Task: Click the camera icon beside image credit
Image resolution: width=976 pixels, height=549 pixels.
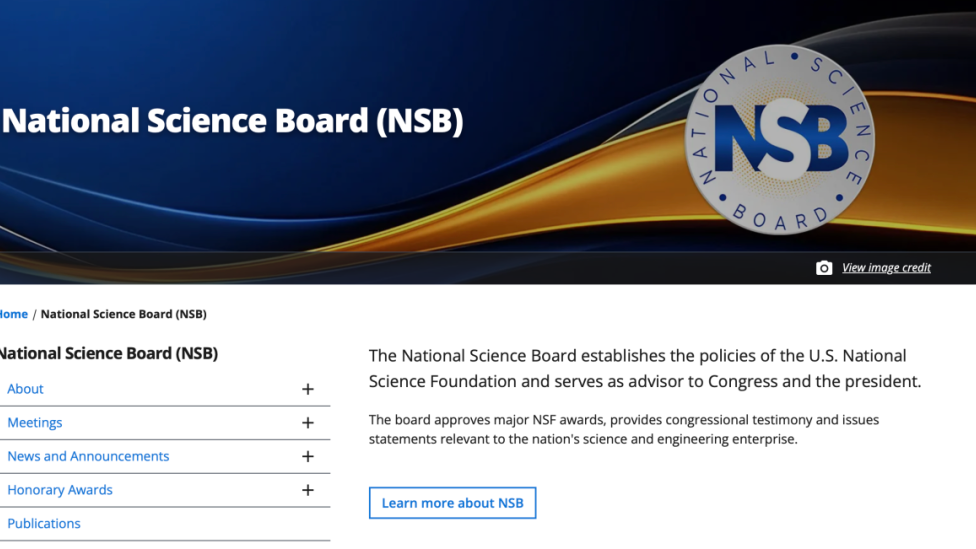Action: click(824, 268)
